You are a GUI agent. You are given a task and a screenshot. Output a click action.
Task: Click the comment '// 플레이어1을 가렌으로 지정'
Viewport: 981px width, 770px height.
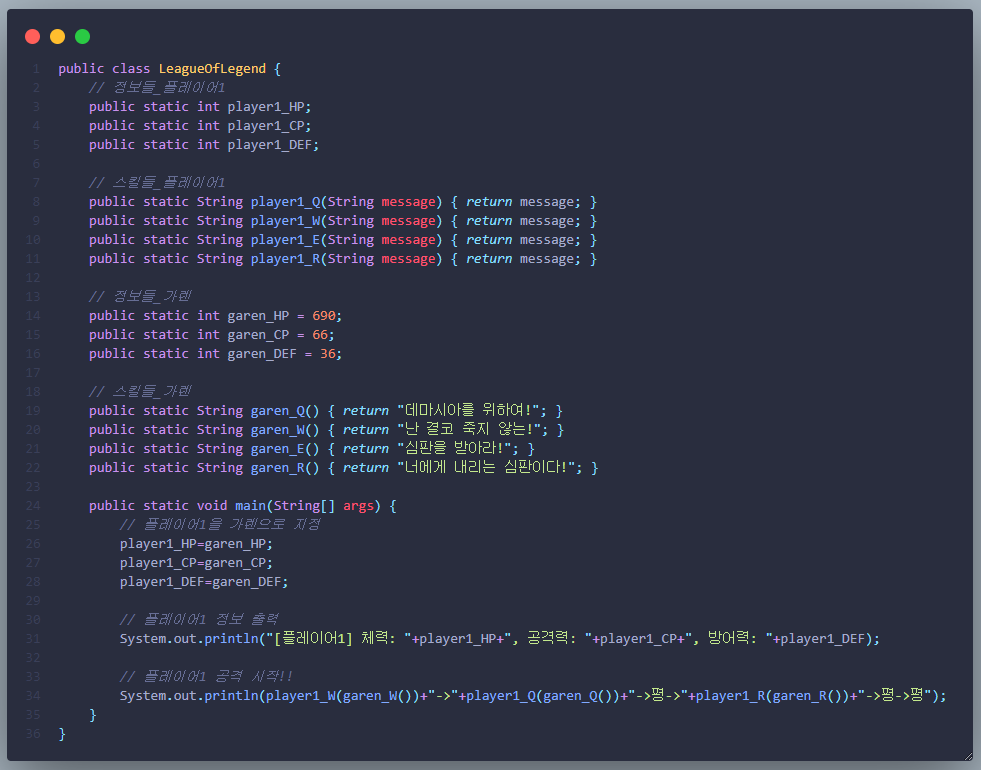point(220,525)
